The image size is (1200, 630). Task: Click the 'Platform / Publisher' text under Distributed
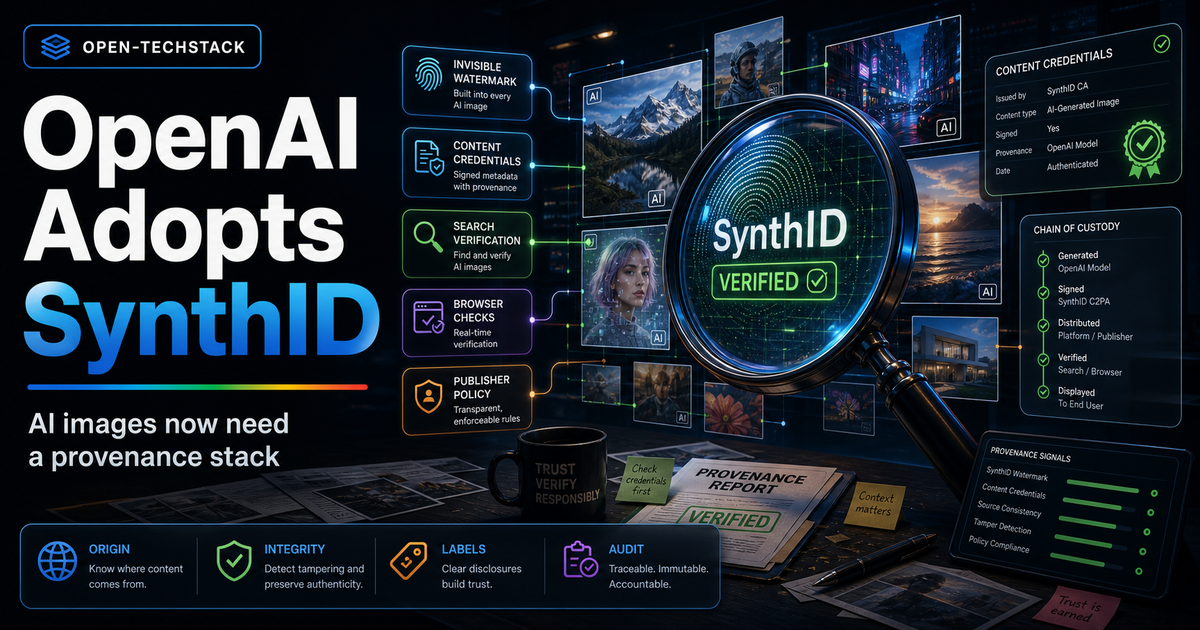1096,337
